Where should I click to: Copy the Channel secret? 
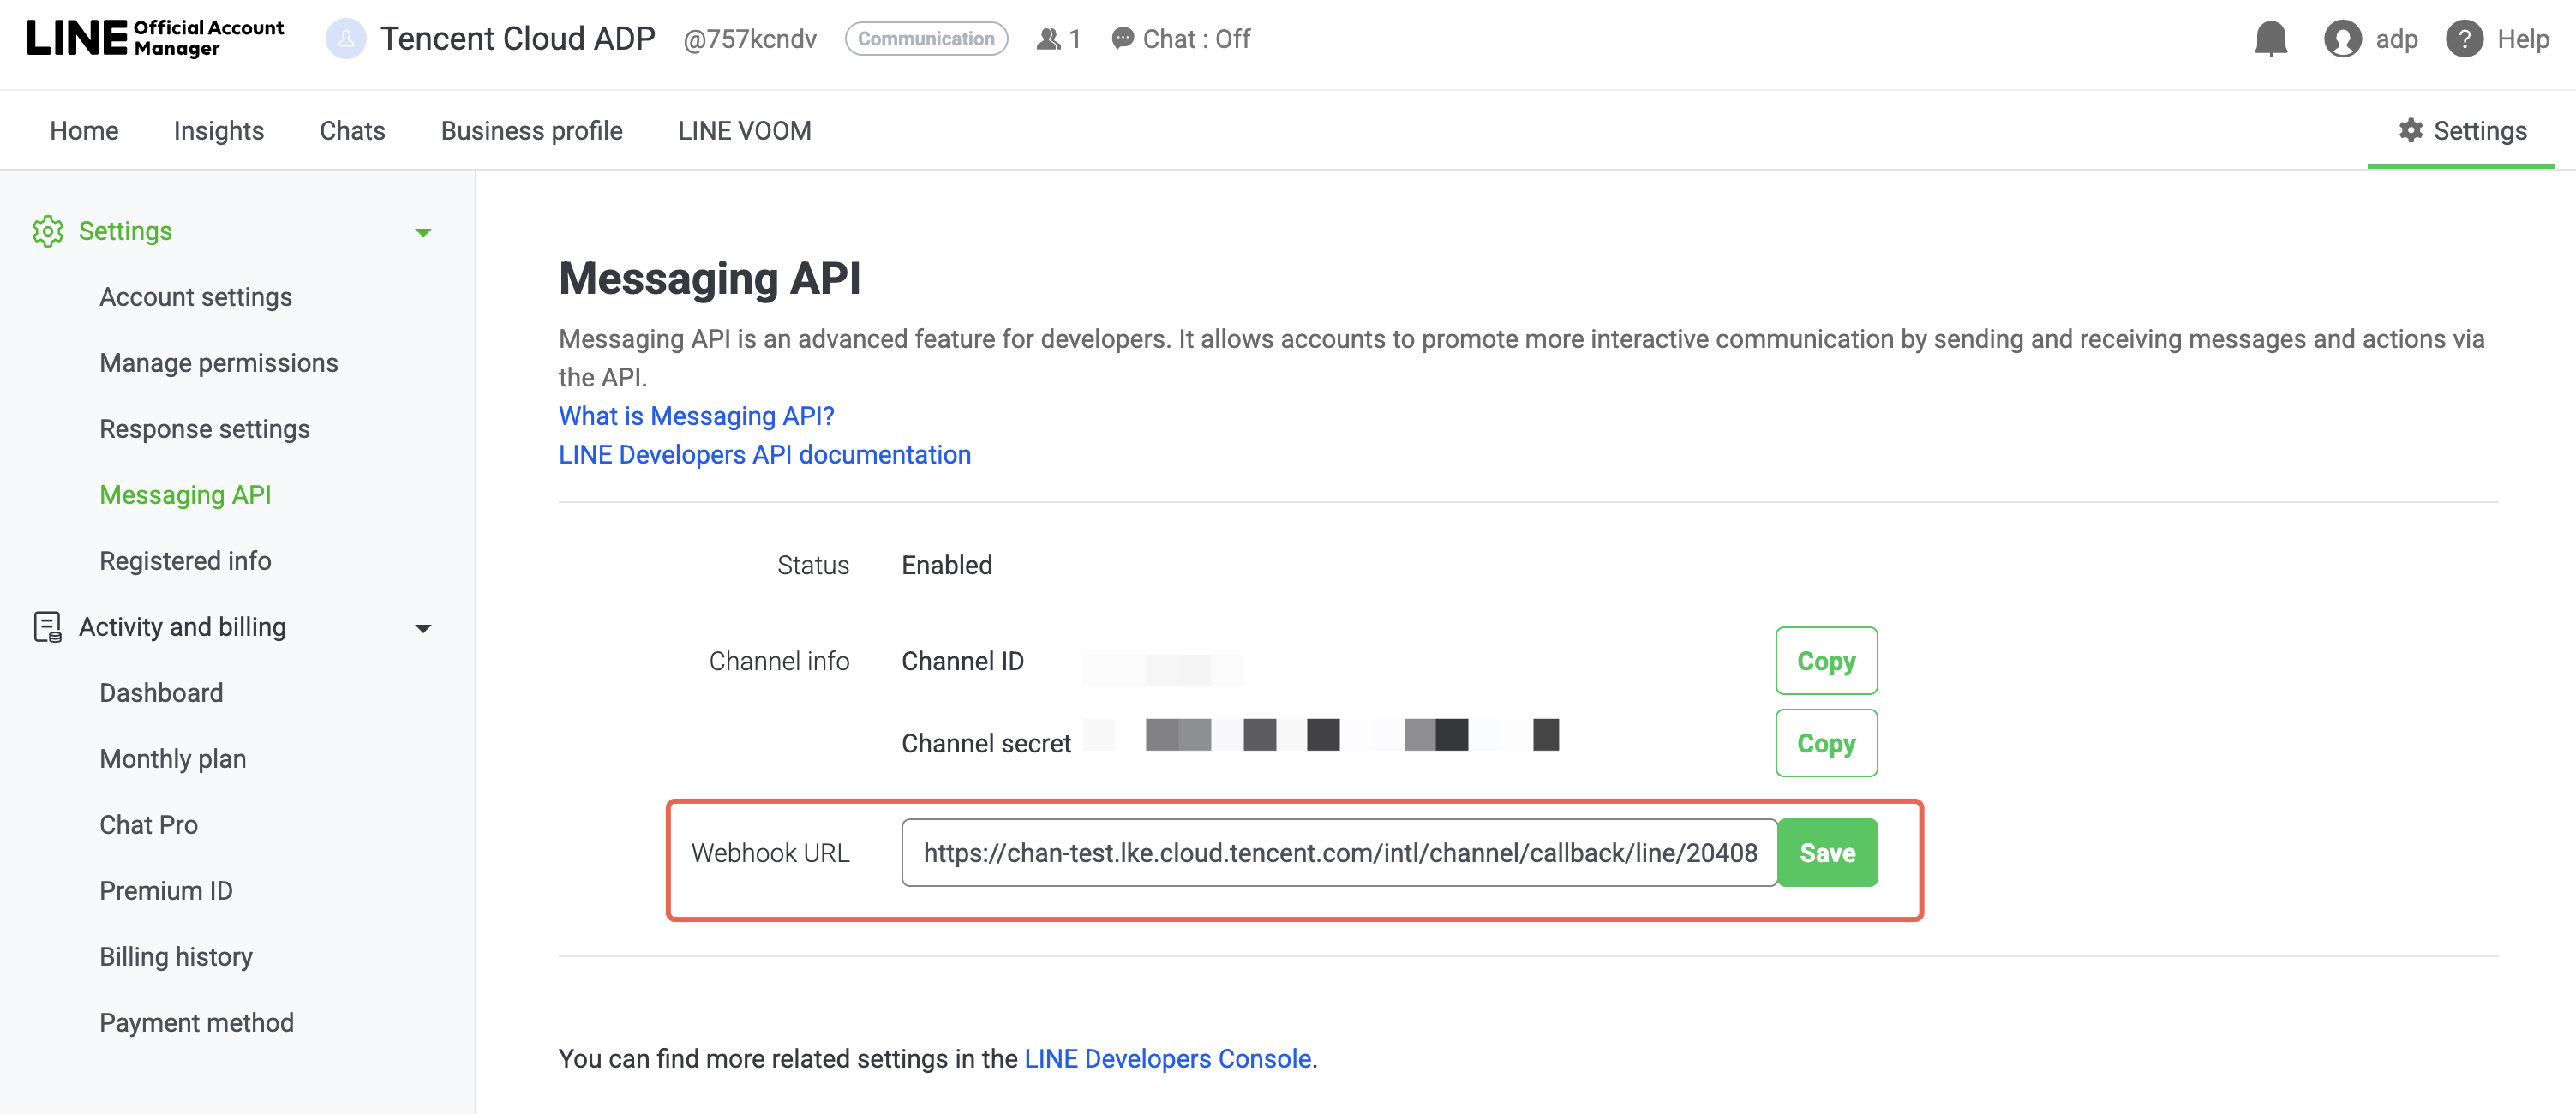1825,743
